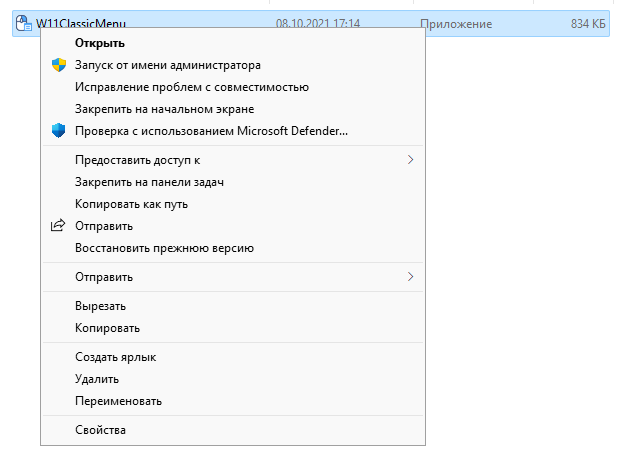Select Закрепить на панели задач
This screenshot has width=643, height=465.
149,182
